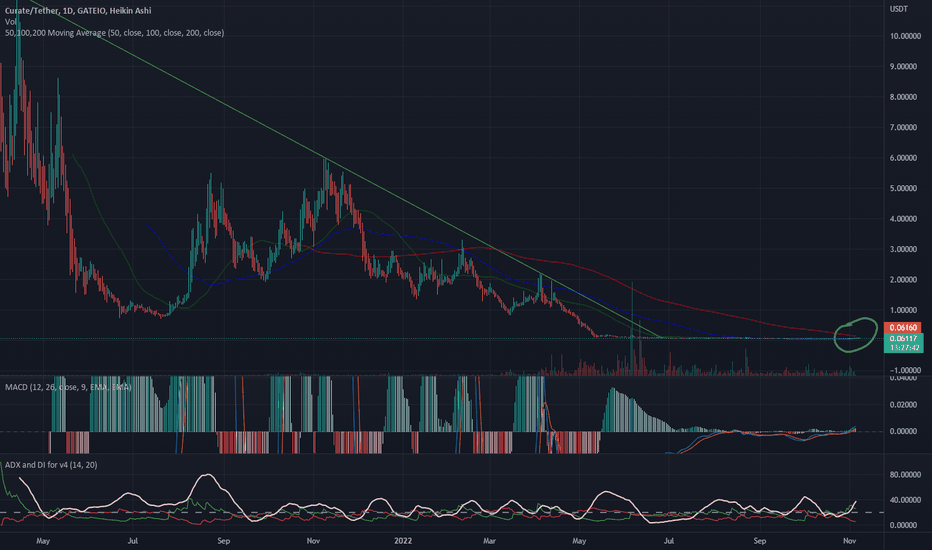Click the Nov label right before 2022
The width and height of the screenshot is (932, 550).
coord(313,541)
